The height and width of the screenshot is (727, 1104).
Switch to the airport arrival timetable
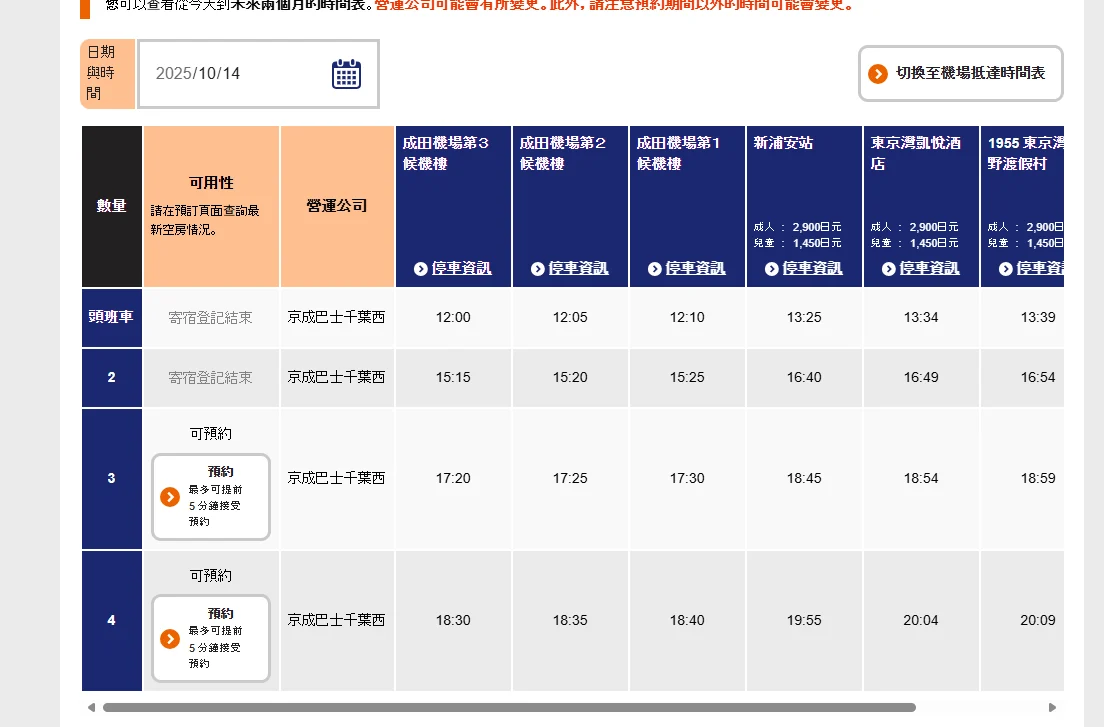coord(960,73)
